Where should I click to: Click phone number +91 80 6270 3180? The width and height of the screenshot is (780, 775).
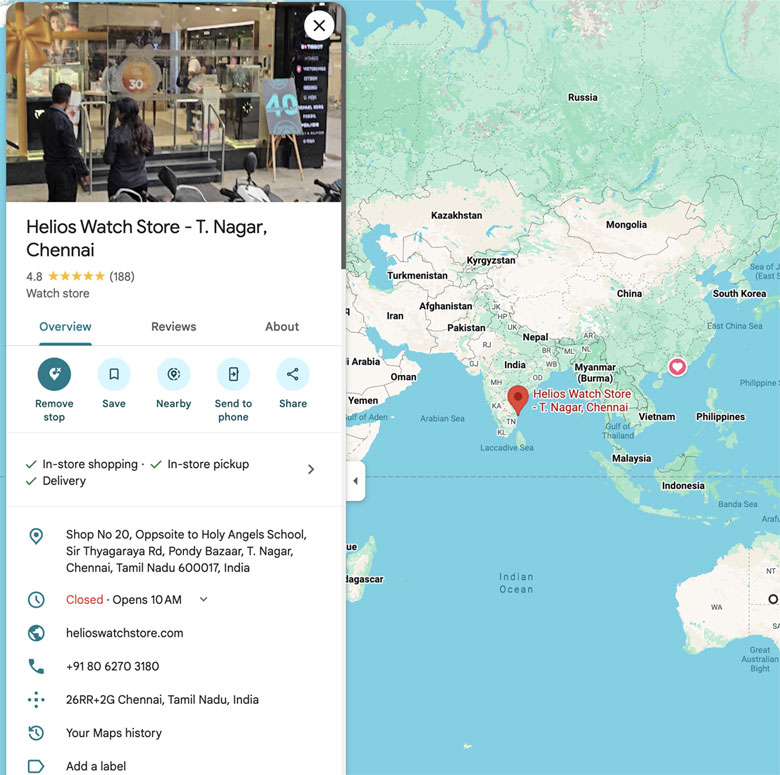click(112, 666)
